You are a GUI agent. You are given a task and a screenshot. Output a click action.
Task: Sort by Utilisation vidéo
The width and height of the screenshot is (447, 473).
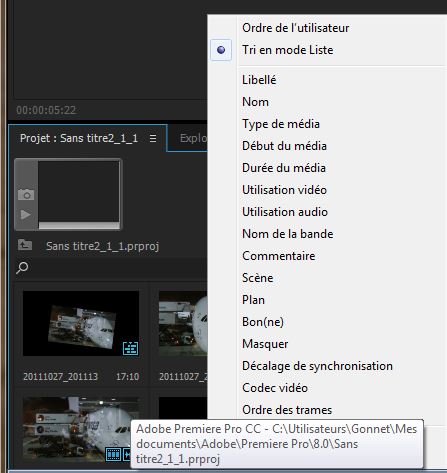pyautogui.click(x=284, y=190)
